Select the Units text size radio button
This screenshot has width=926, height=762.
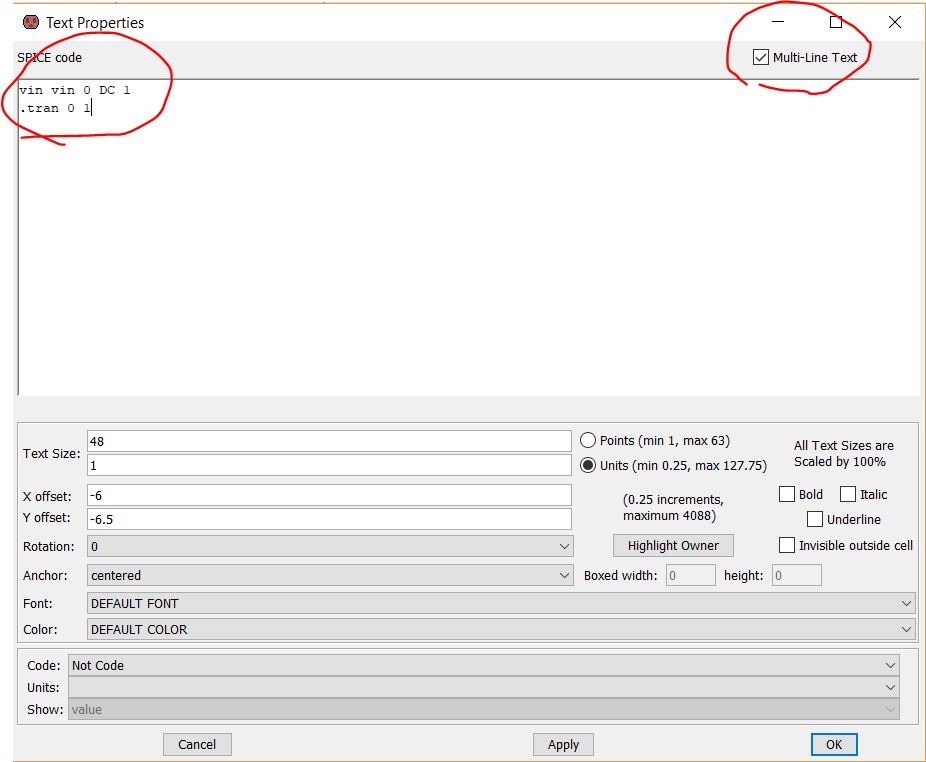[588, 465]
